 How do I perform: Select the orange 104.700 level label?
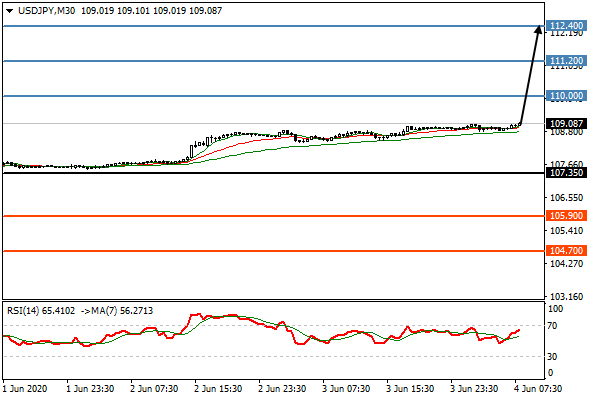(566, 251)
